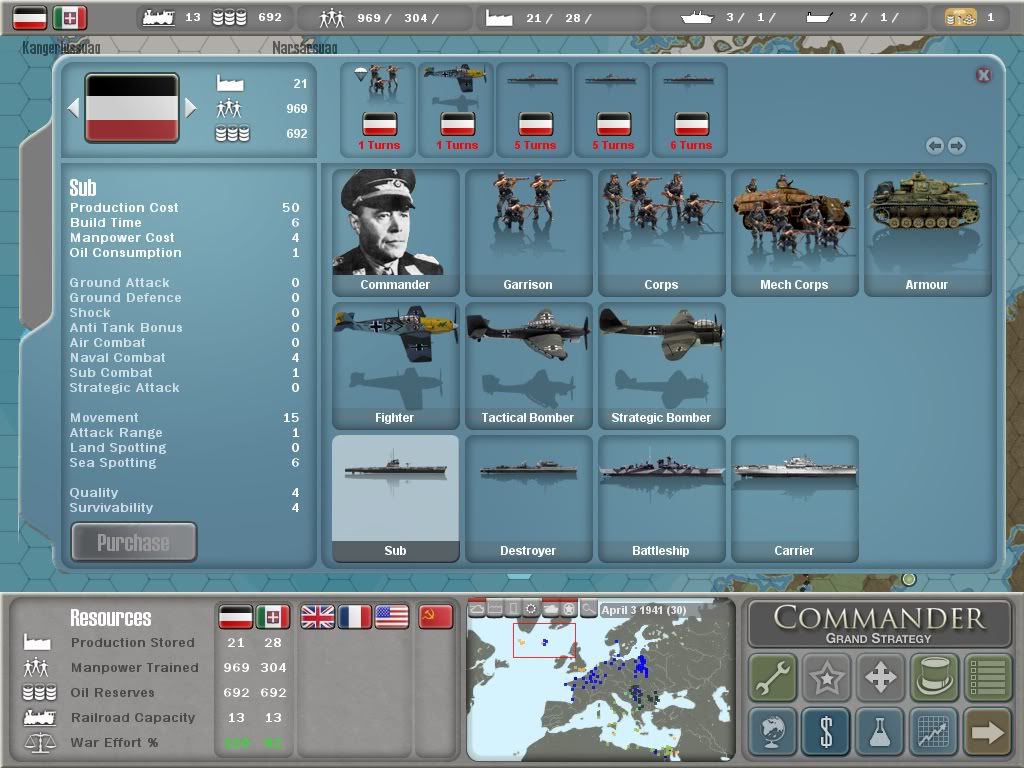Select the Garrison unit card
Viewport: 1024px width, 768px height.
point(528,233)
